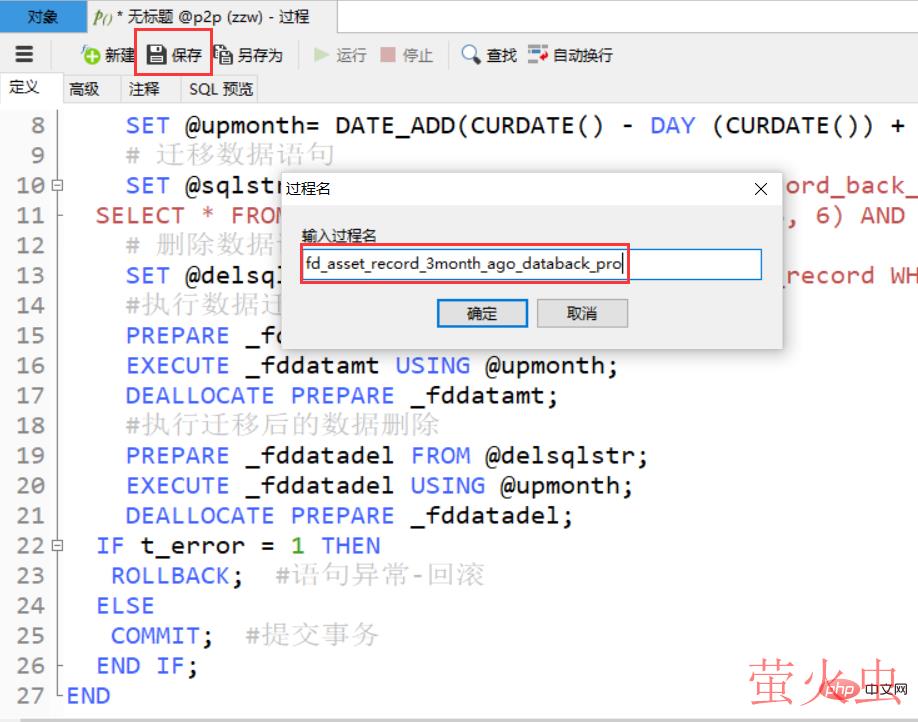Click '_fddatamt' on line 16
This screenshot has height=722, width=918.
point(312,366)
